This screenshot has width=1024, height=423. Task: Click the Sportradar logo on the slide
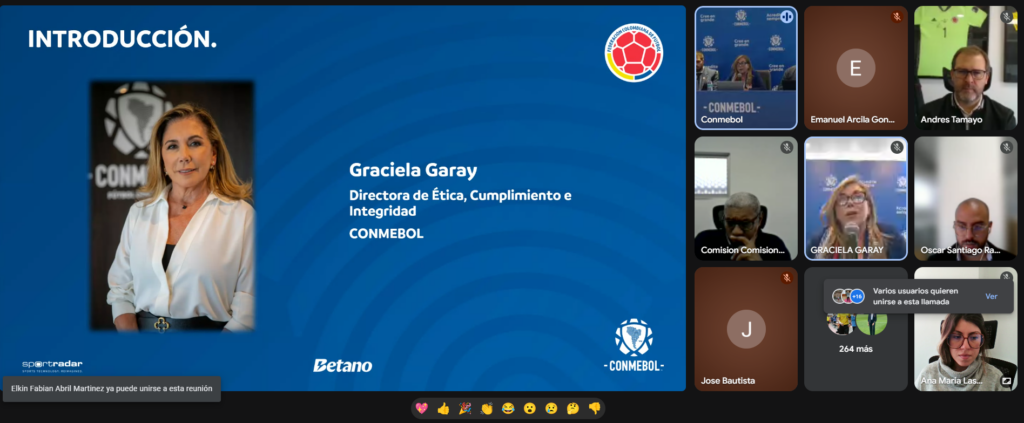pos(52,366)
